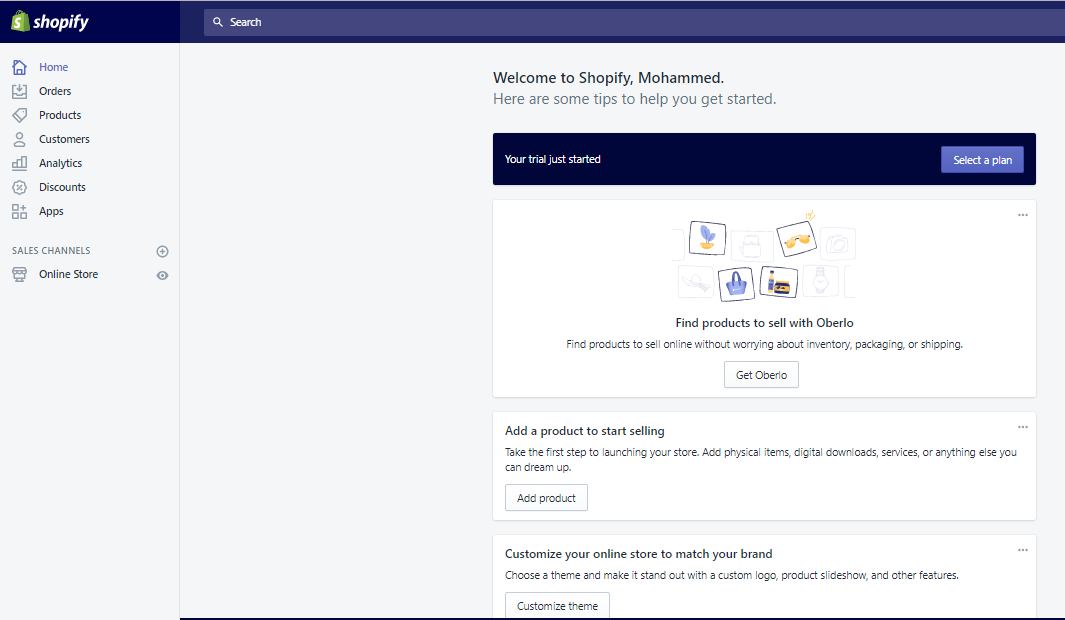Click the Discounts badge icon
Viewport: 1065px width, 620px height.
[20, 187]
